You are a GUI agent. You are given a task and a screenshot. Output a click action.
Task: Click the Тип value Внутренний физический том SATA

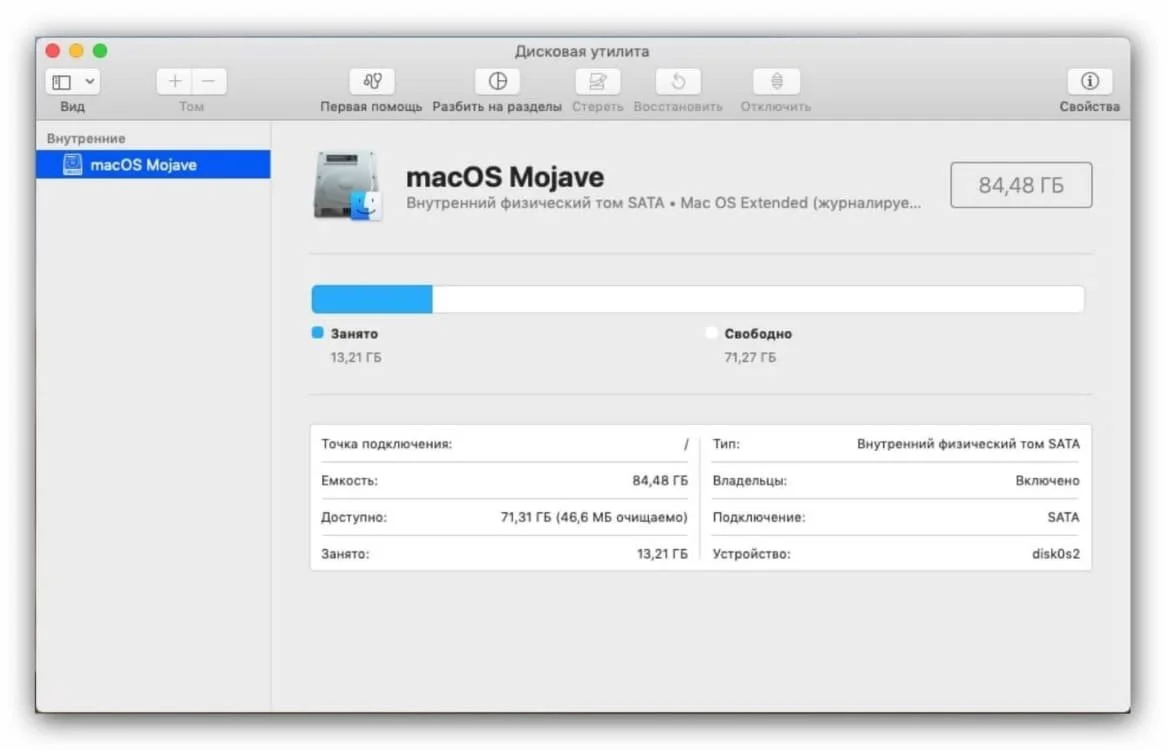(968, 444)
